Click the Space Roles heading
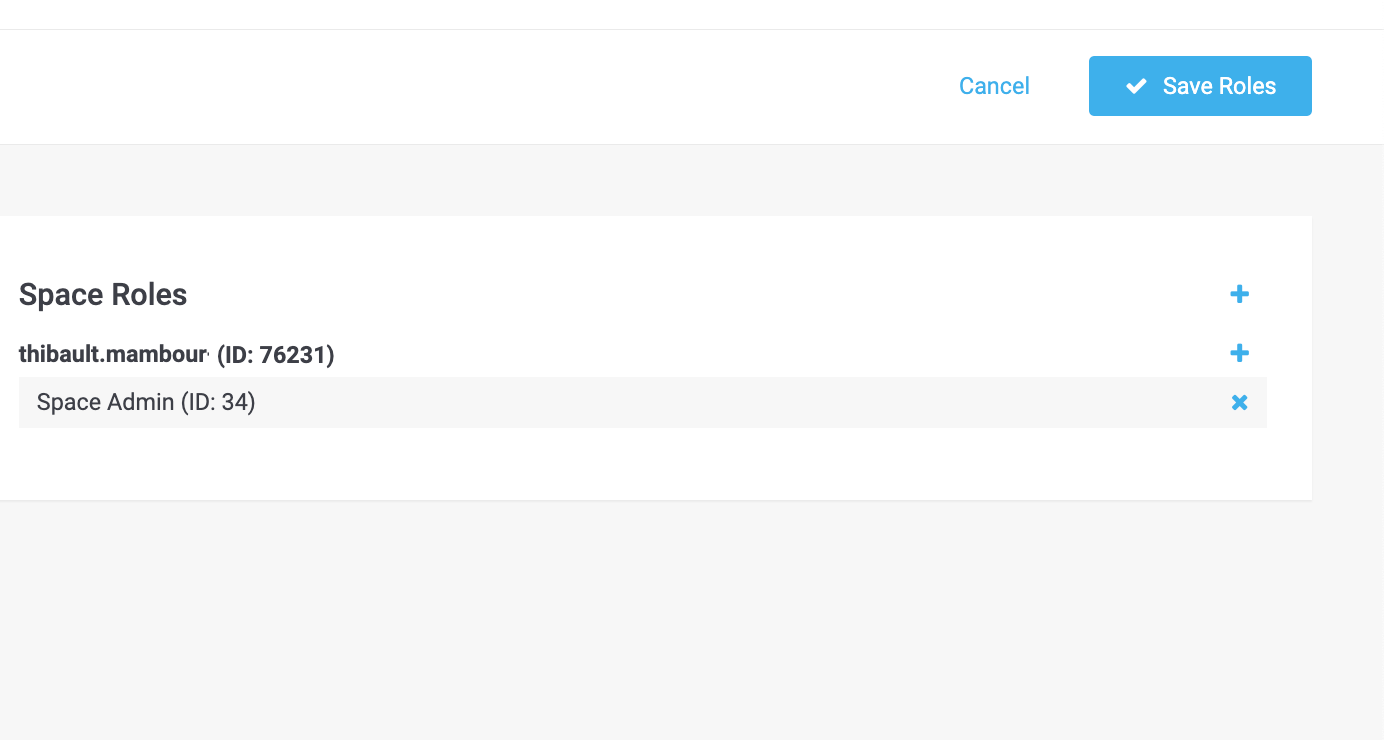1384x740 pixels. point(103,295)
